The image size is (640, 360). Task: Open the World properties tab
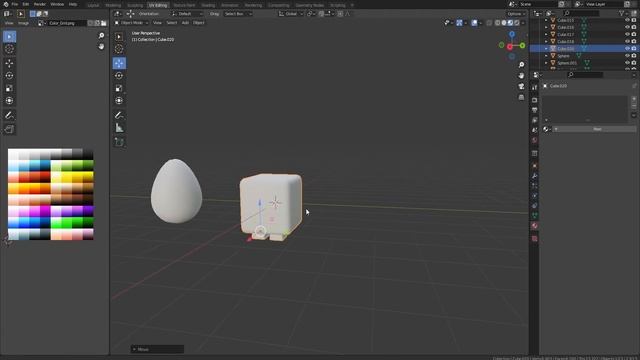pos(534,140)
